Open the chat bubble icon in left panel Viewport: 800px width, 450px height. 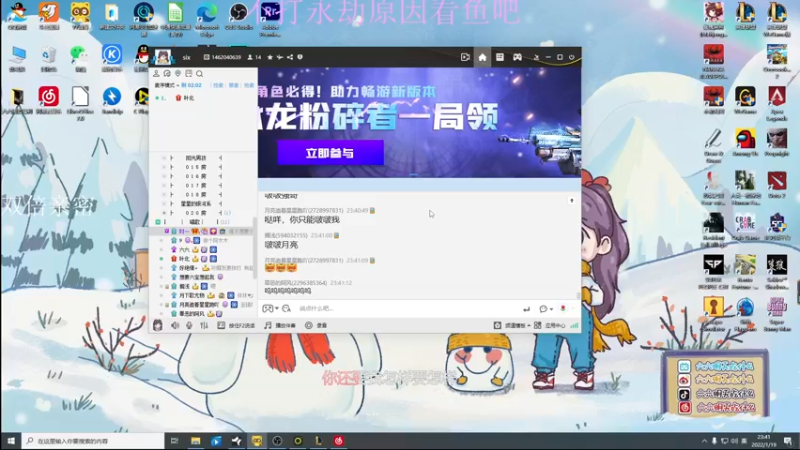[x=167, y=74]
